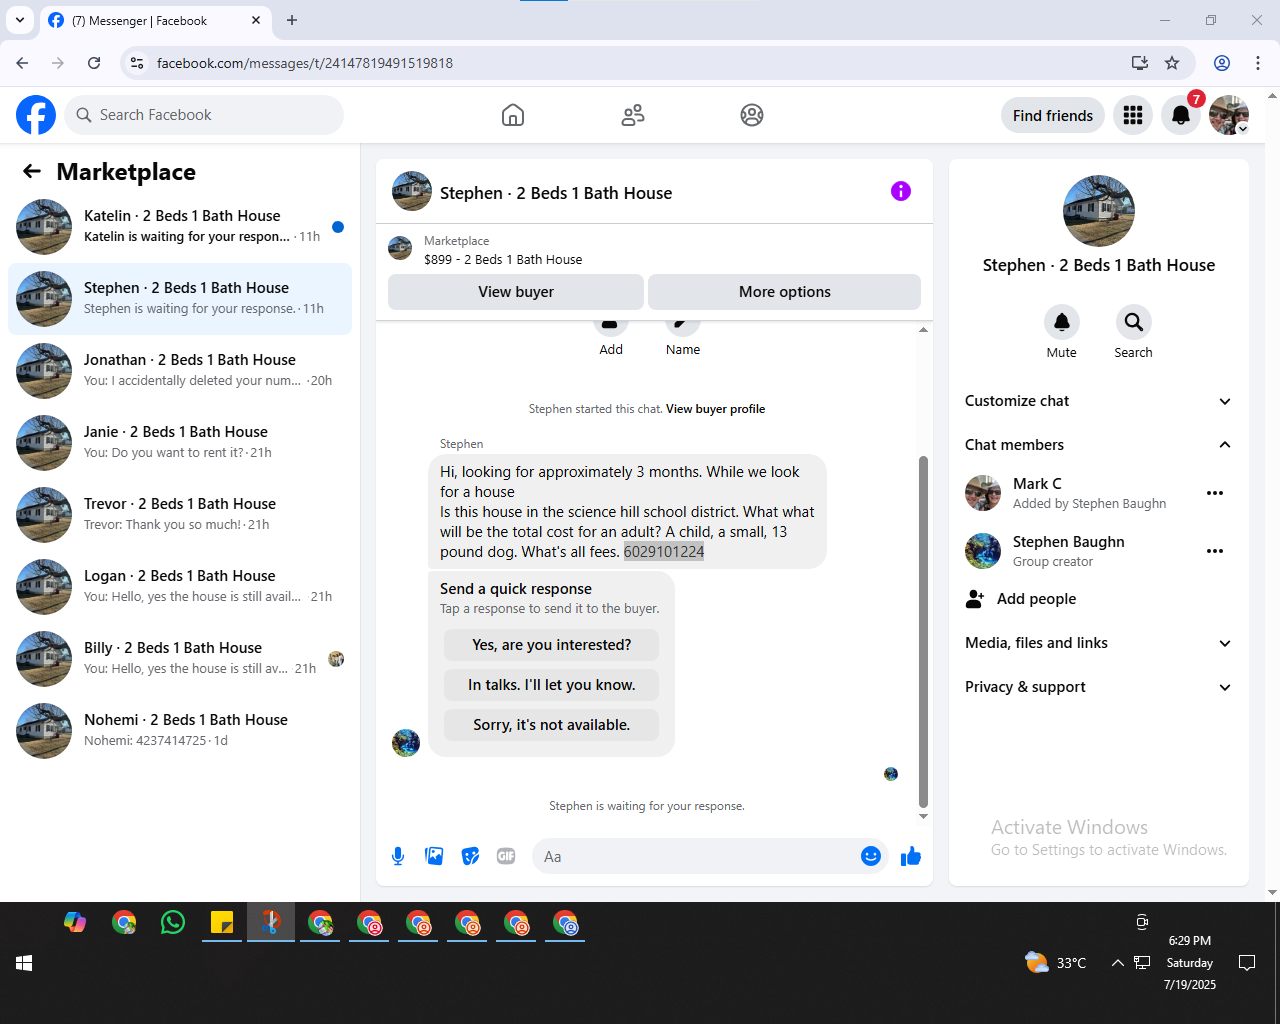Open the Windows notification center
Viewport: 1280px width, 1024px height.
(x=1247, y=963)
